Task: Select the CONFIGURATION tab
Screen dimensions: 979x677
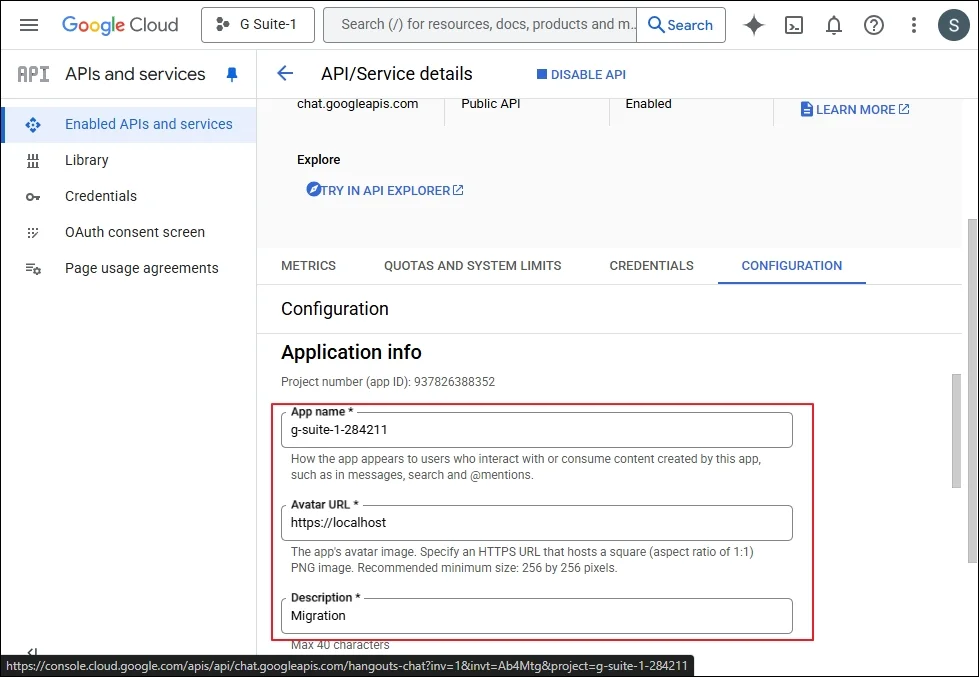Action: [792, 265]
